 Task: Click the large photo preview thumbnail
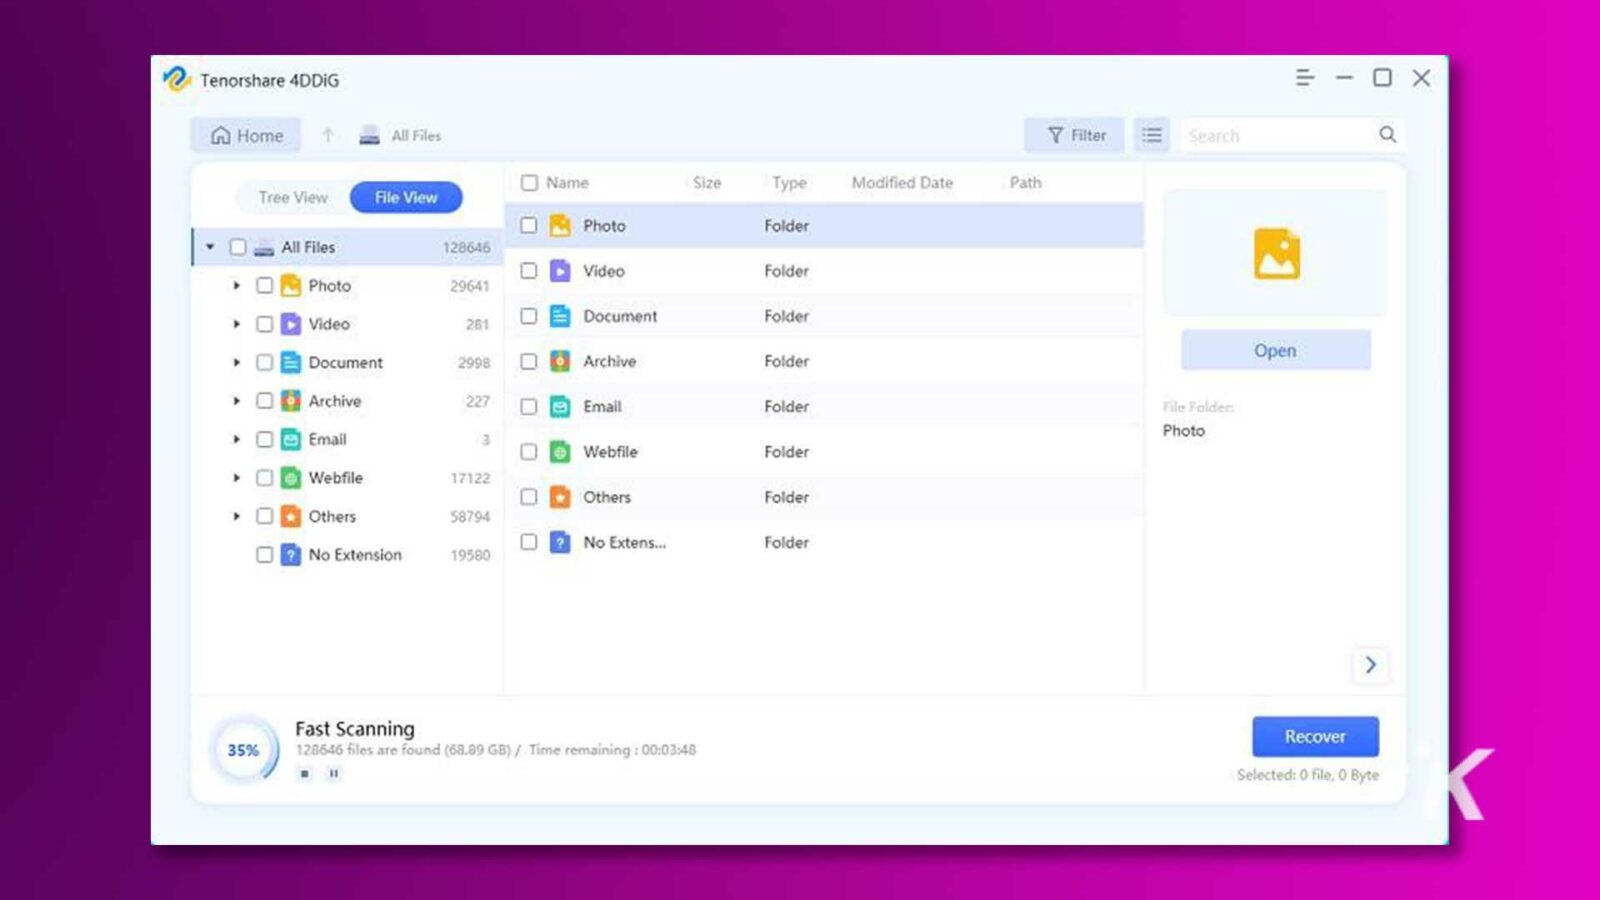point(1277,254)
